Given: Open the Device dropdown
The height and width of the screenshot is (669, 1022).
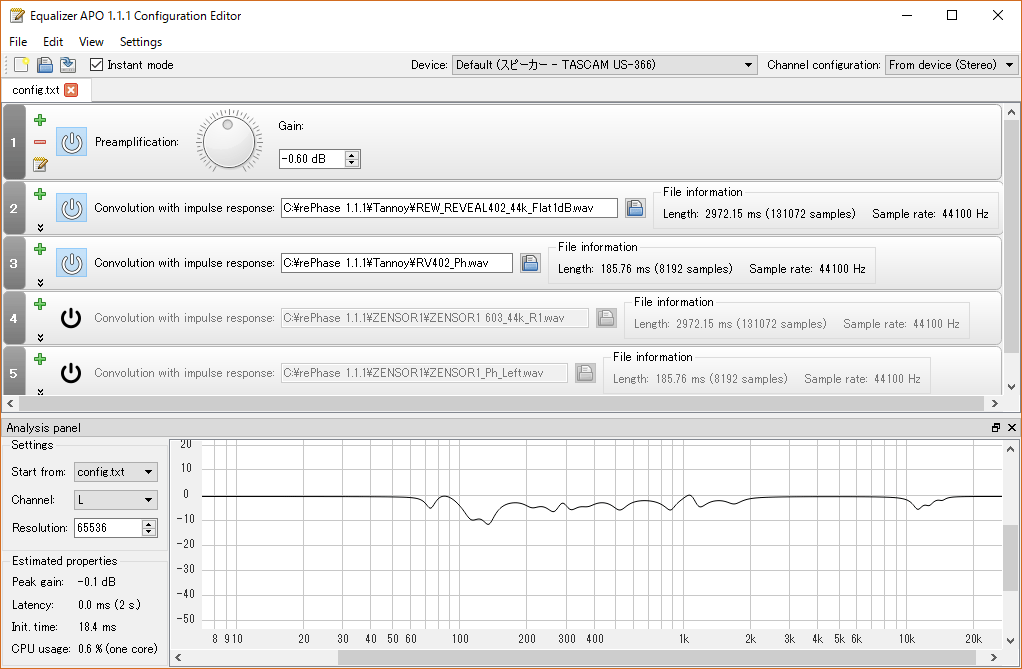Looking at the screenshot, I should (x=604, y=65).
